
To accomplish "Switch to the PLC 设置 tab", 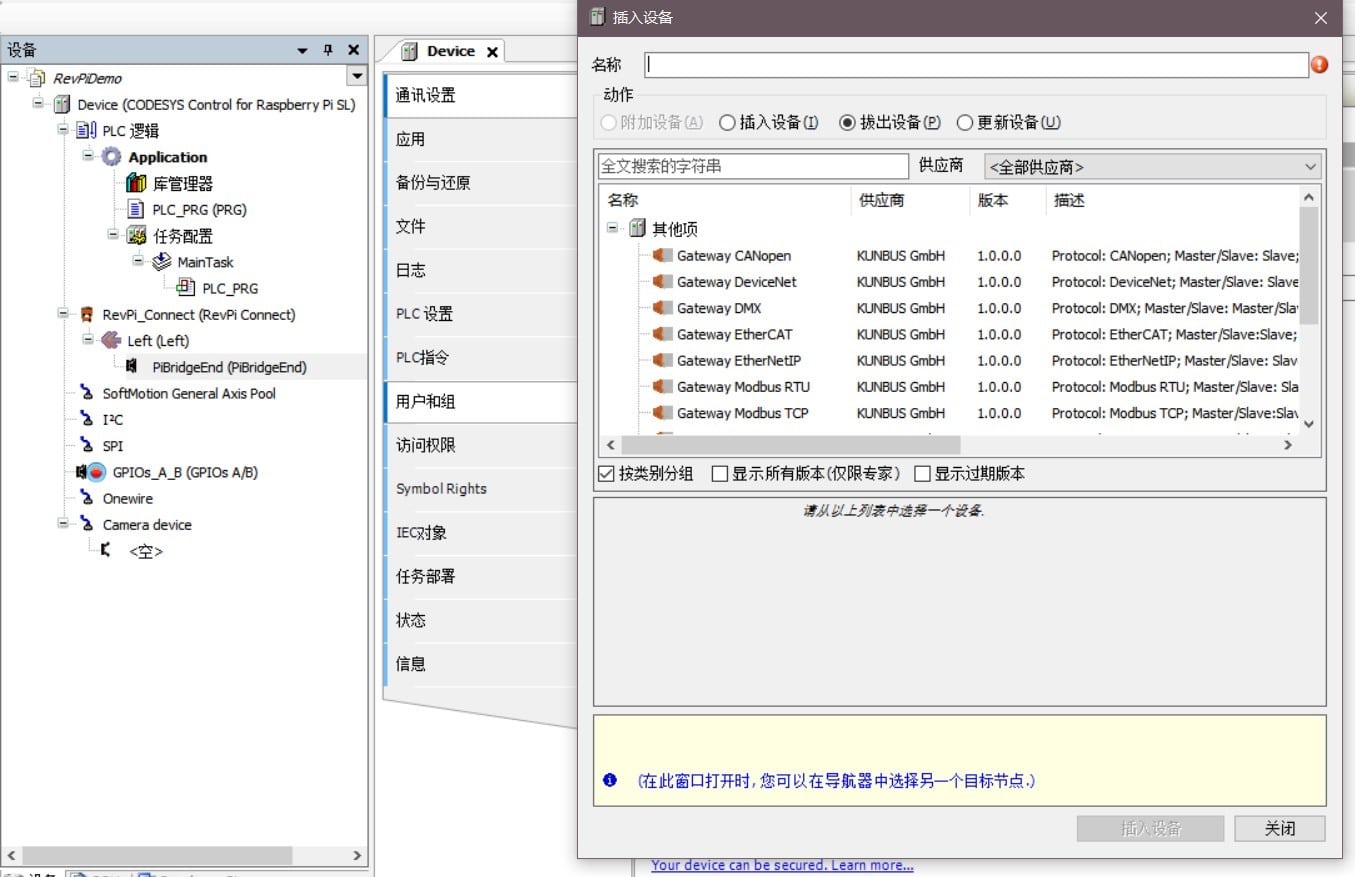I will point(424,314).
